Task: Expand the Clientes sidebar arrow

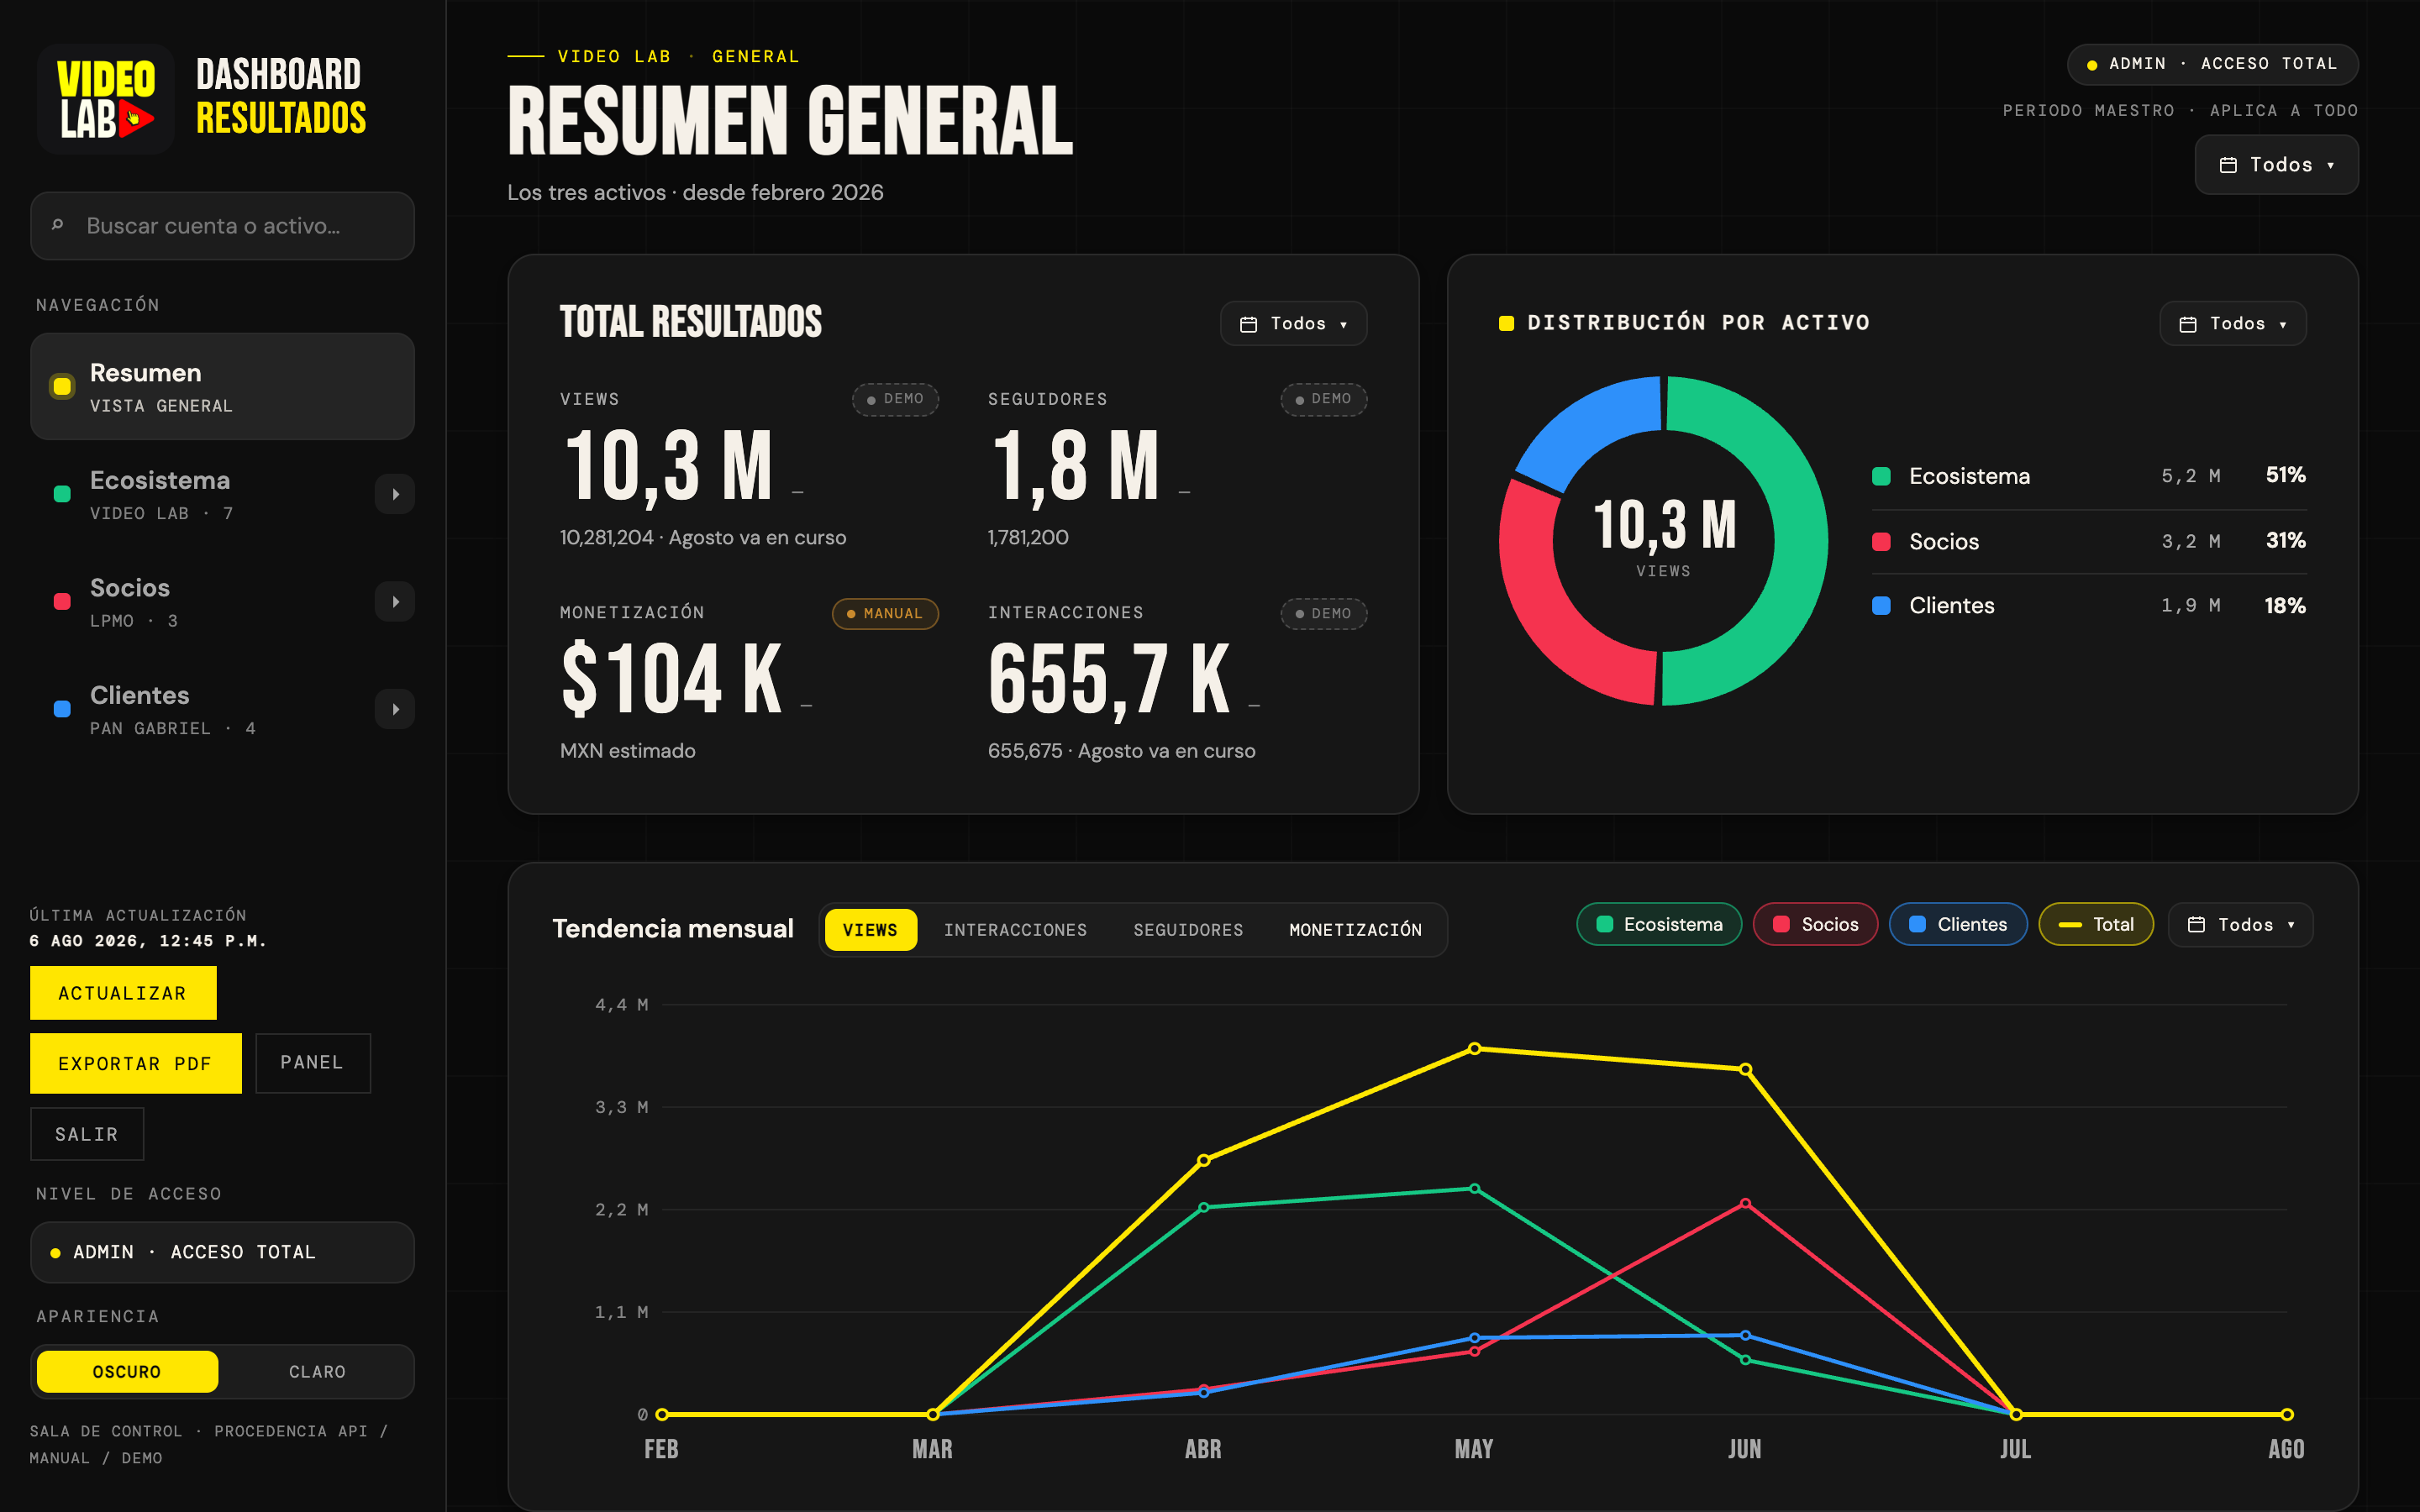Action: tap(395, 709)
